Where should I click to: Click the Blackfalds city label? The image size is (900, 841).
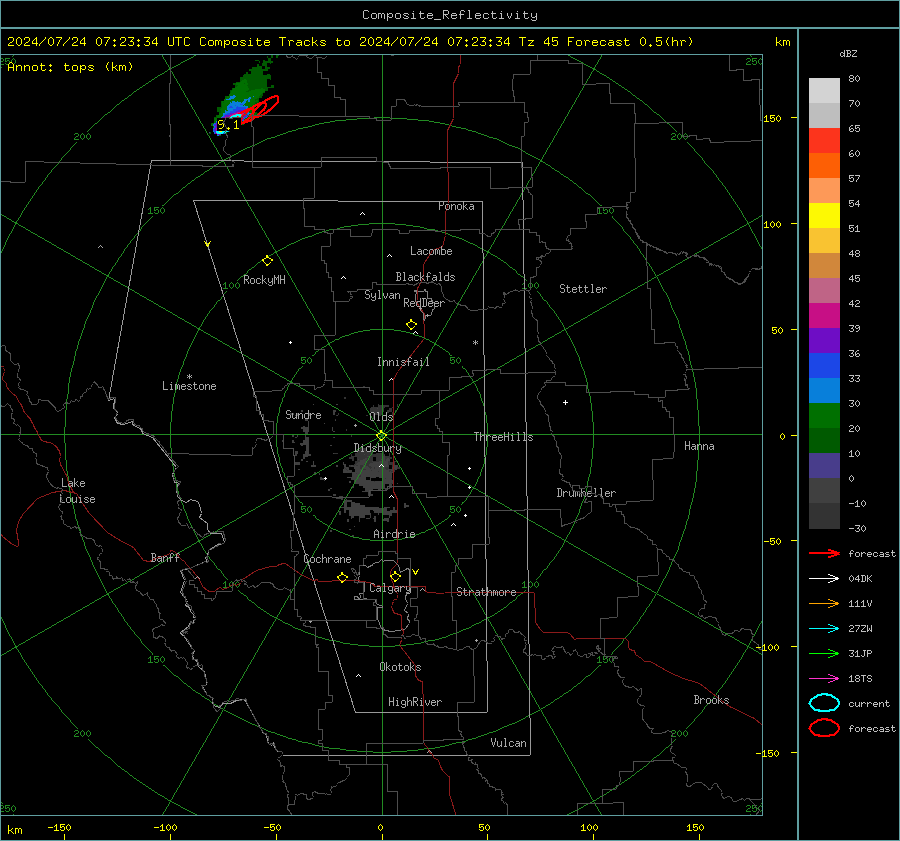[x=425, y=277]
